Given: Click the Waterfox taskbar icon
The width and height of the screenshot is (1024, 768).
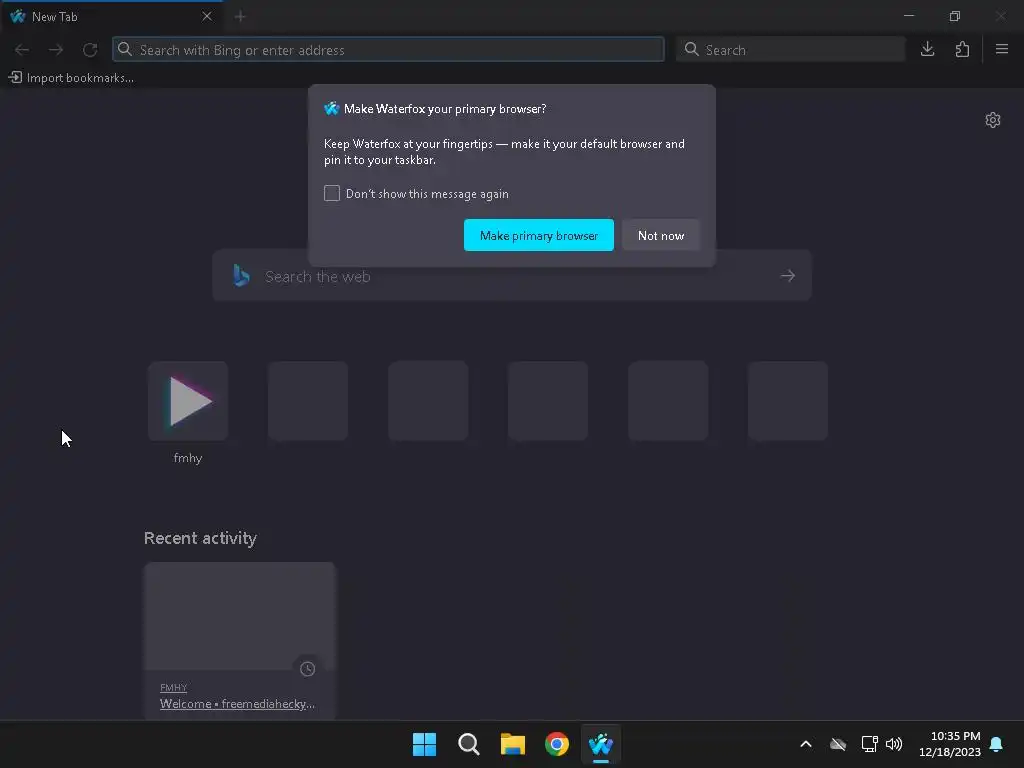Looking at the screenshot, I should point(601,744).
